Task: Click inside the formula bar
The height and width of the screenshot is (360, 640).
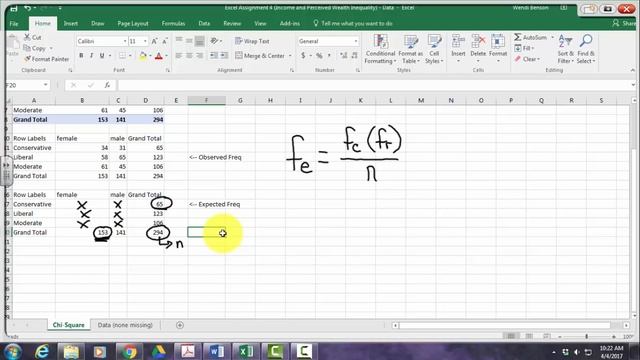Action: pyautogui.click(x=373, y=85)
